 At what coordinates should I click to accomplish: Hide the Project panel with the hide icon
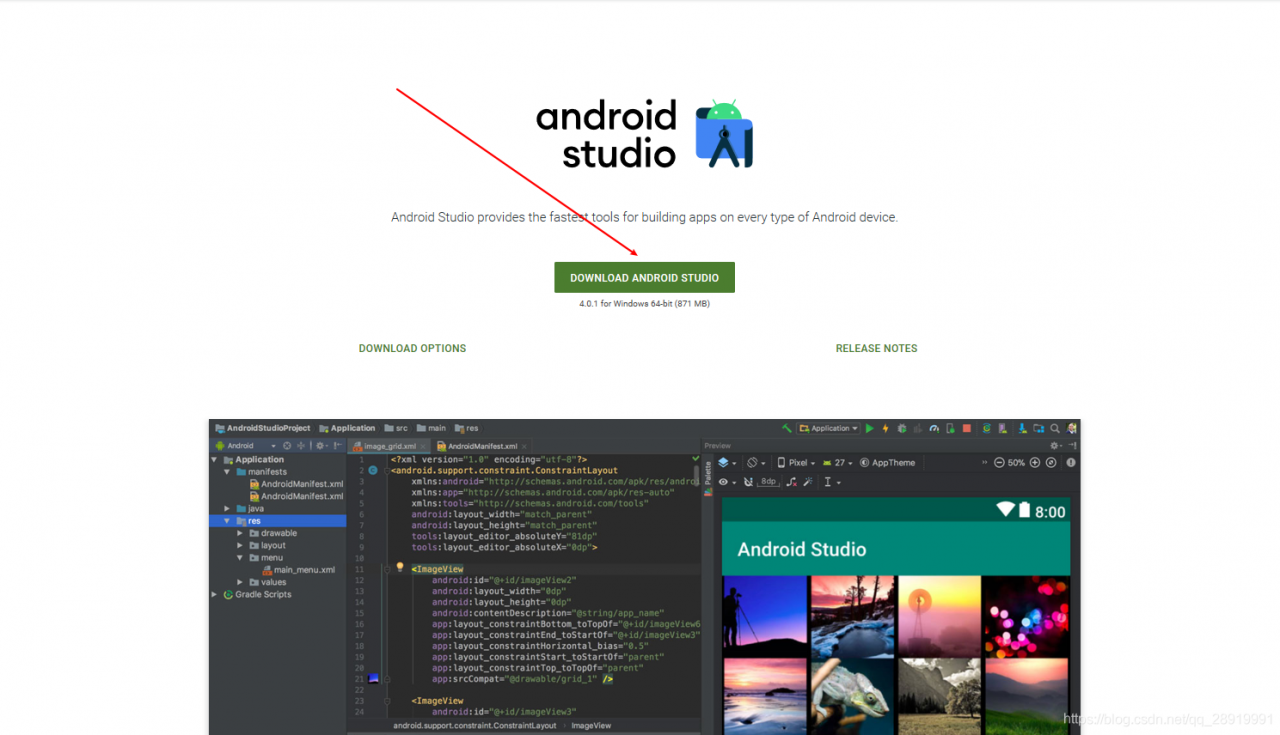[x=338, y=446]
